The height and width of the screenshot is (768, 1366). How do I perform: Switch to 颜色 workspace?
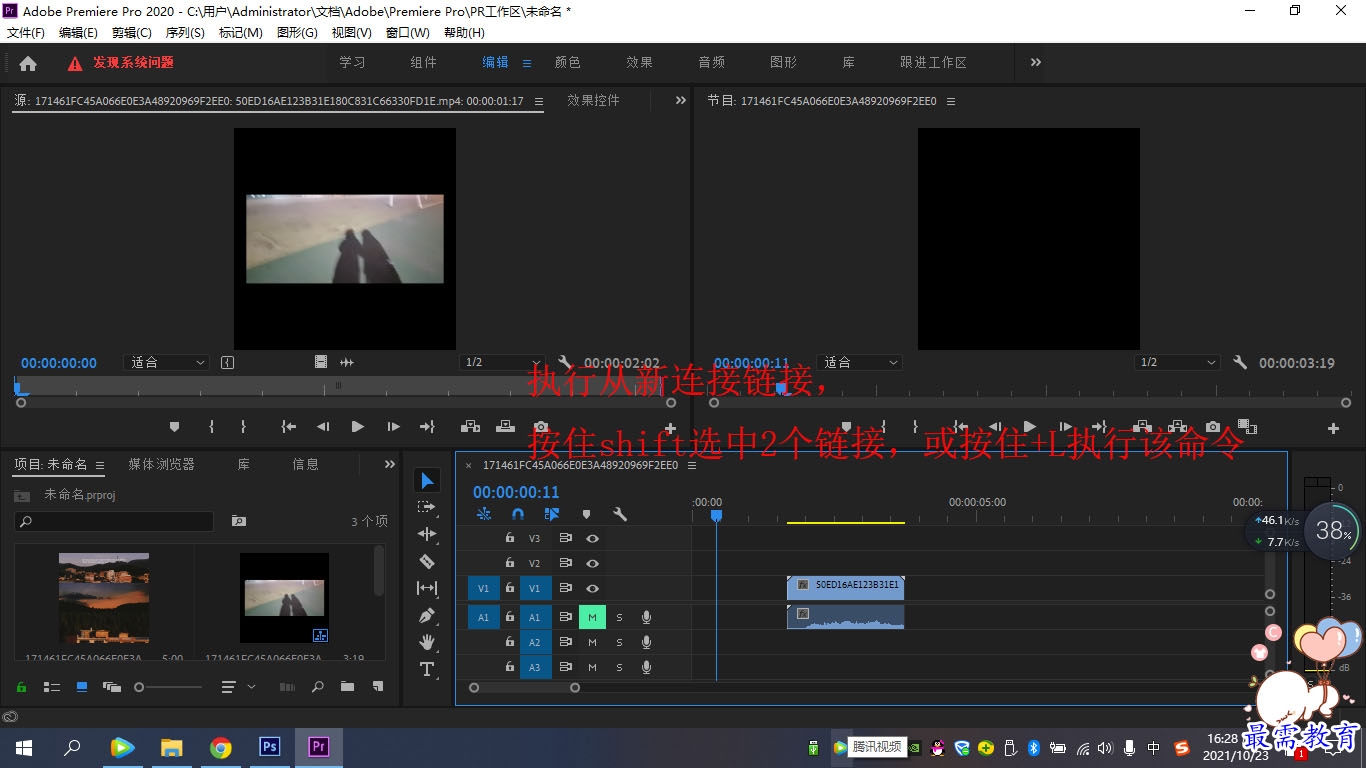568,62
